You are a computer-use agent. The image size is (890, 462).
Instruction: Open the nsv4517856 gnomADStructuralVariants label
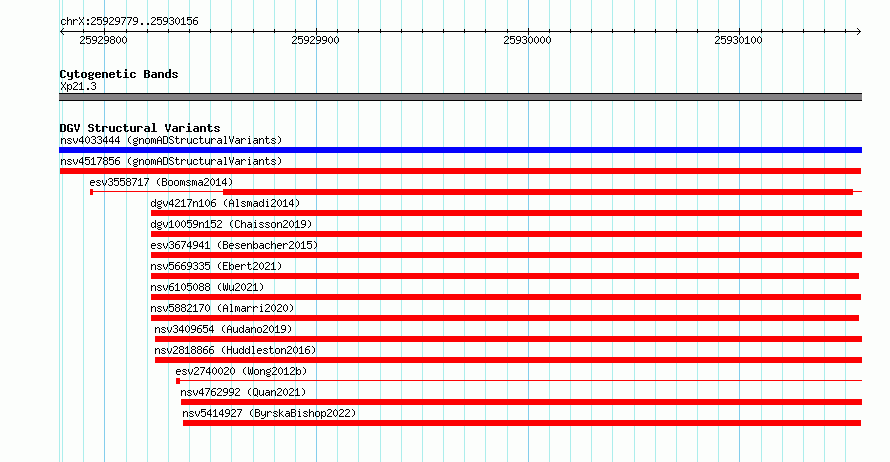point(171,161)
